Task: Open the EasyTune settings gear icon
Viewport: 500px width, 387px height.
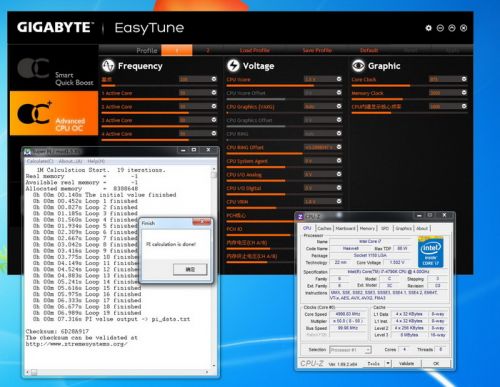Action: point(428,28)
